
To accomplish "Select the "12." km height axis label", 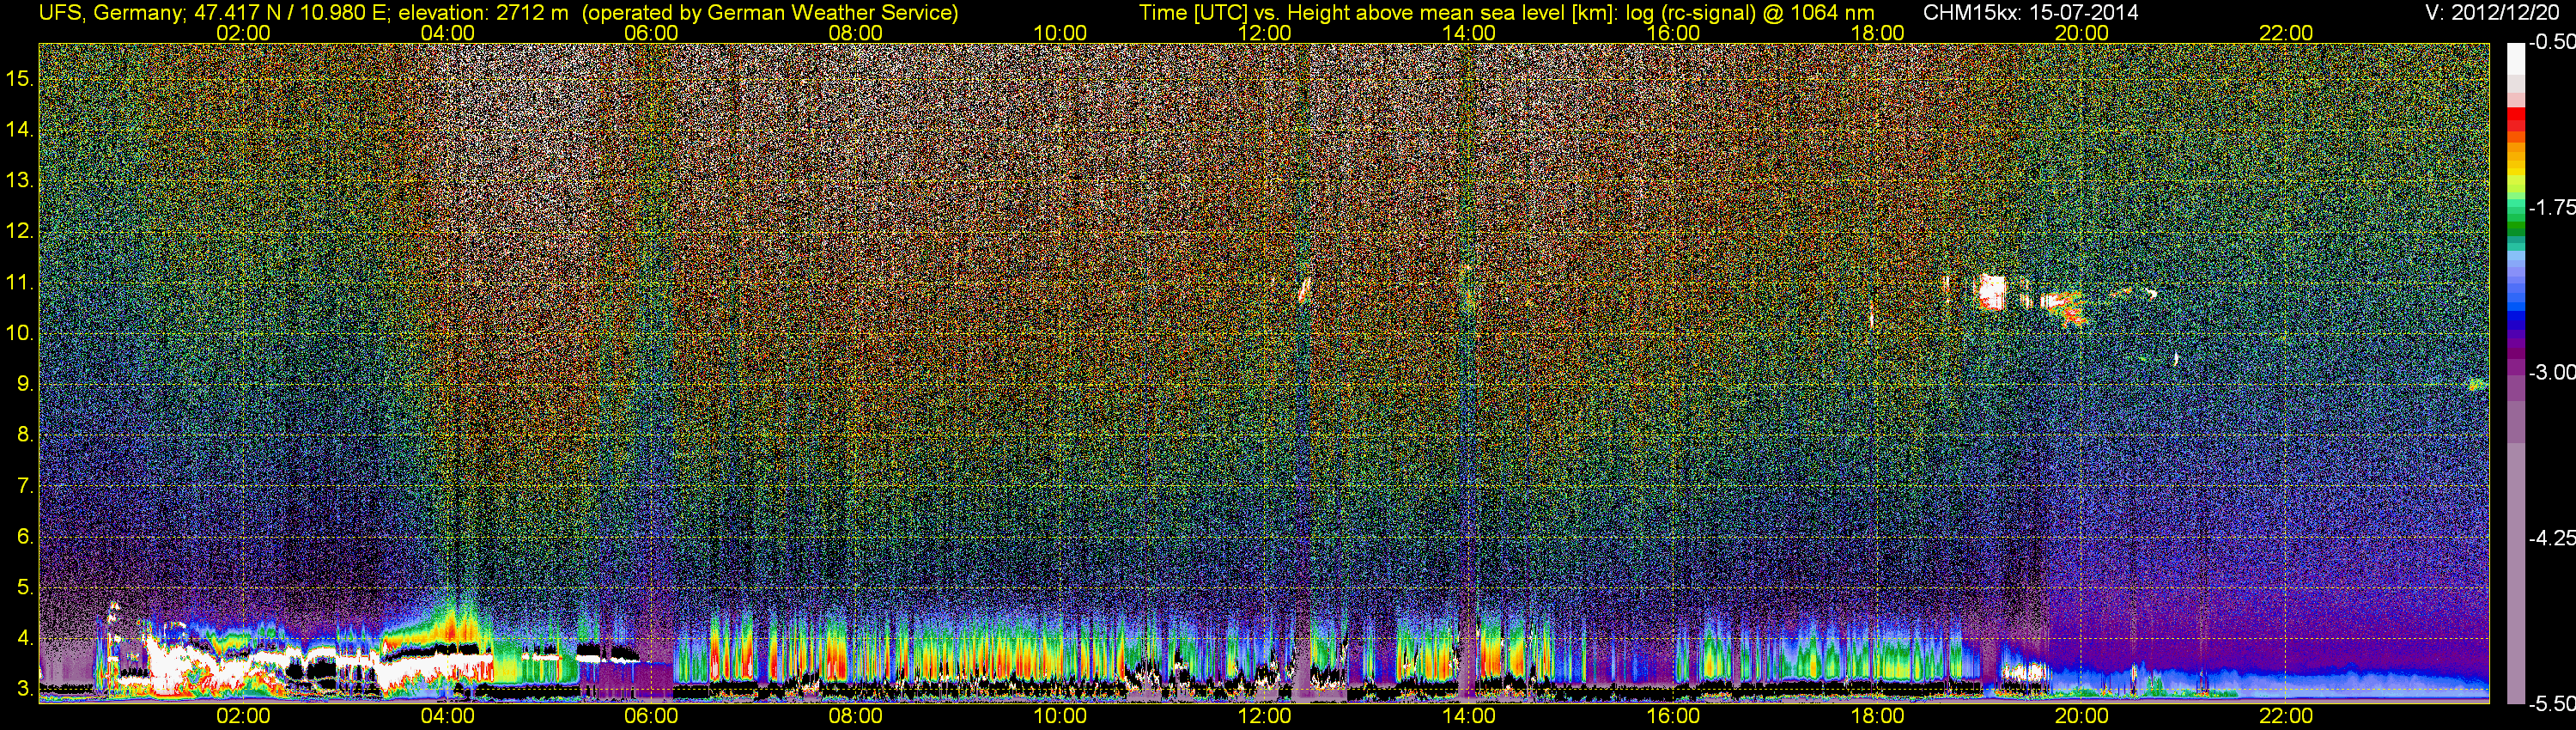I will pos(20,231).
